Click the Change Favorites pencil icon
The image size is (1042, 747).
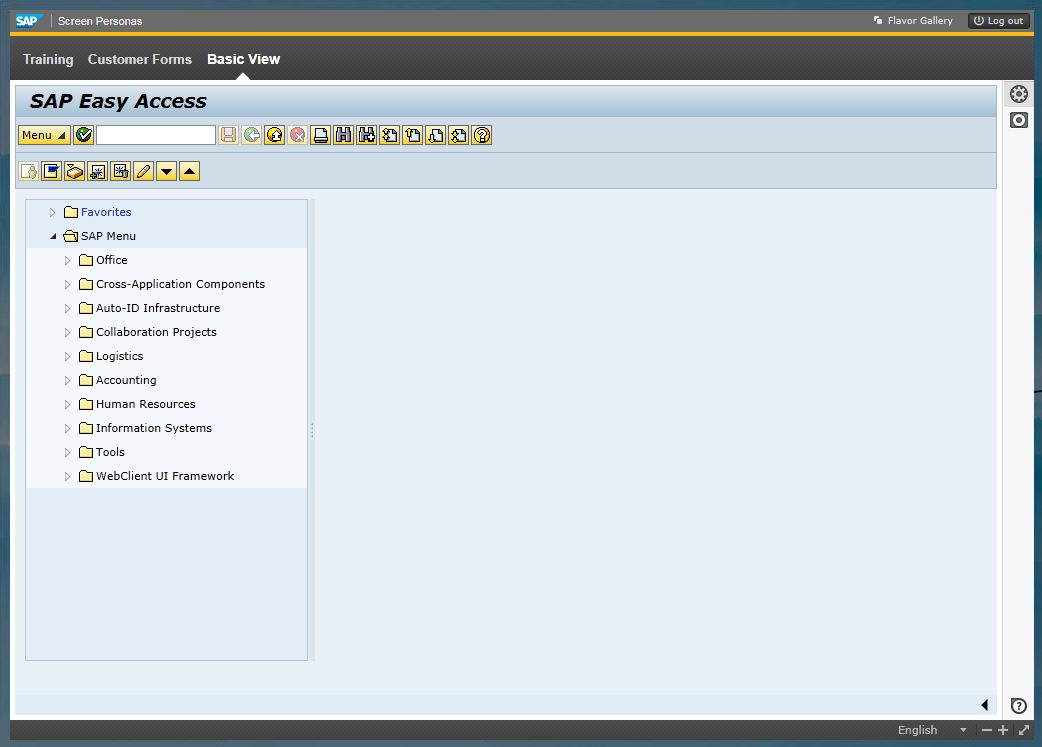tap(144, 171)
